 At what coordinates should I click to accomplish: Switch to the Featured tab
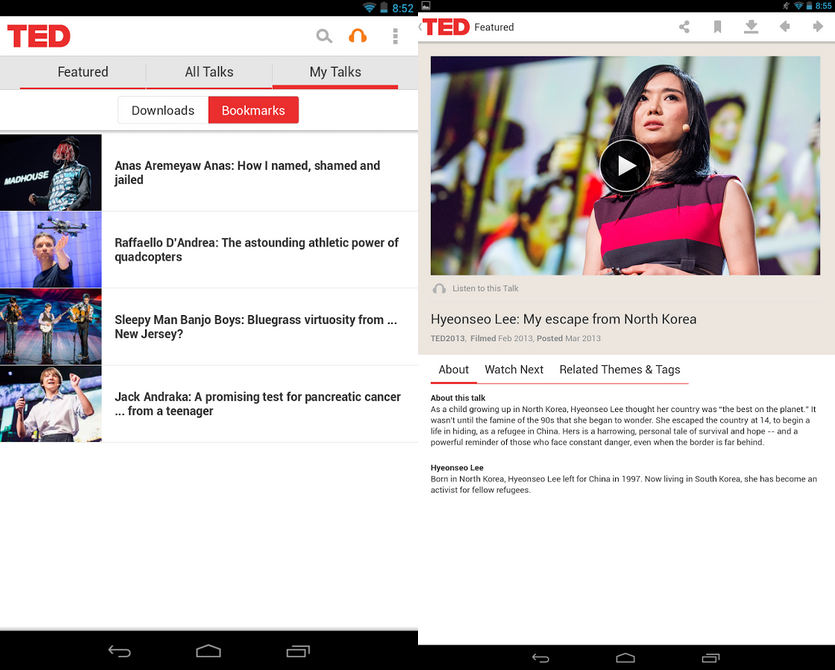(x=83, y=72)
